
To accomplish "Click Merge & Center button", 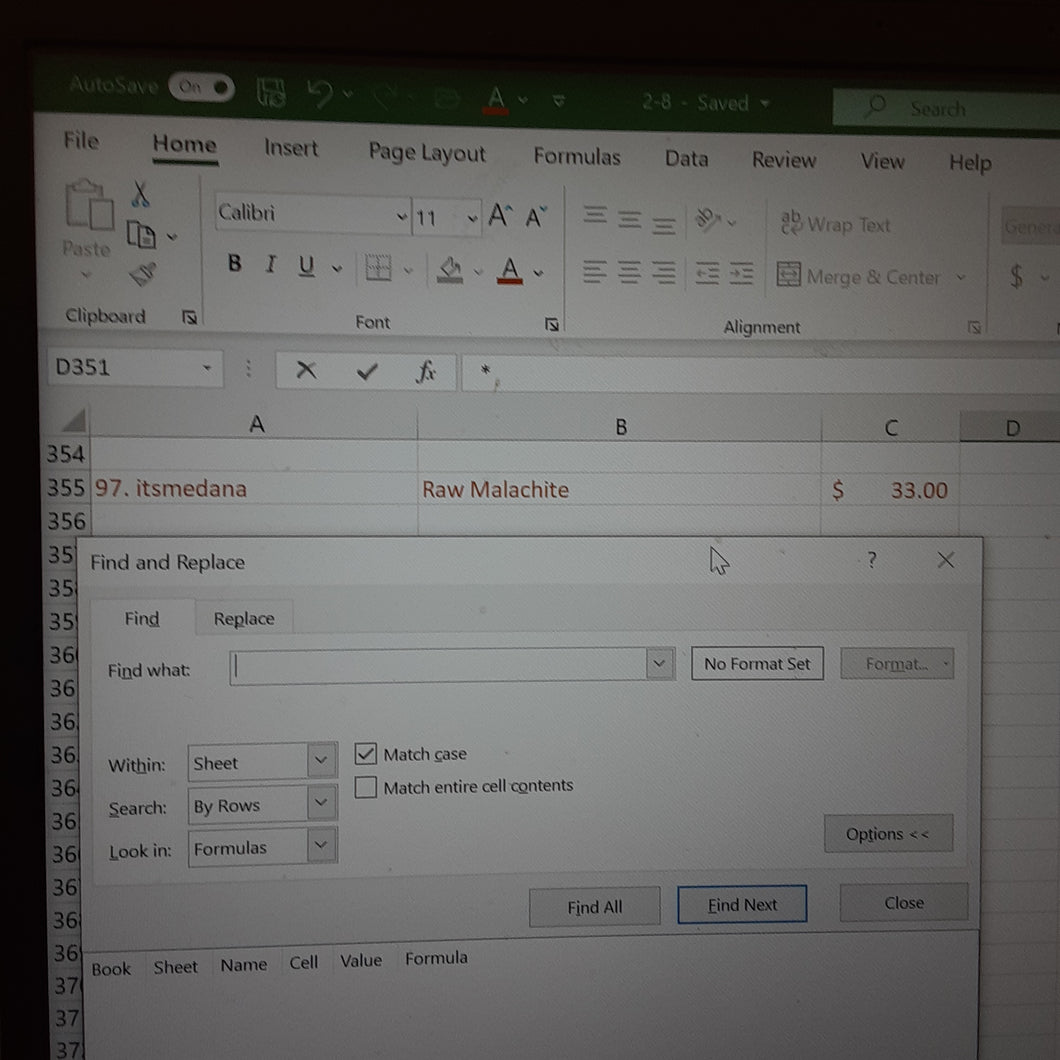I will coord(859,276).
